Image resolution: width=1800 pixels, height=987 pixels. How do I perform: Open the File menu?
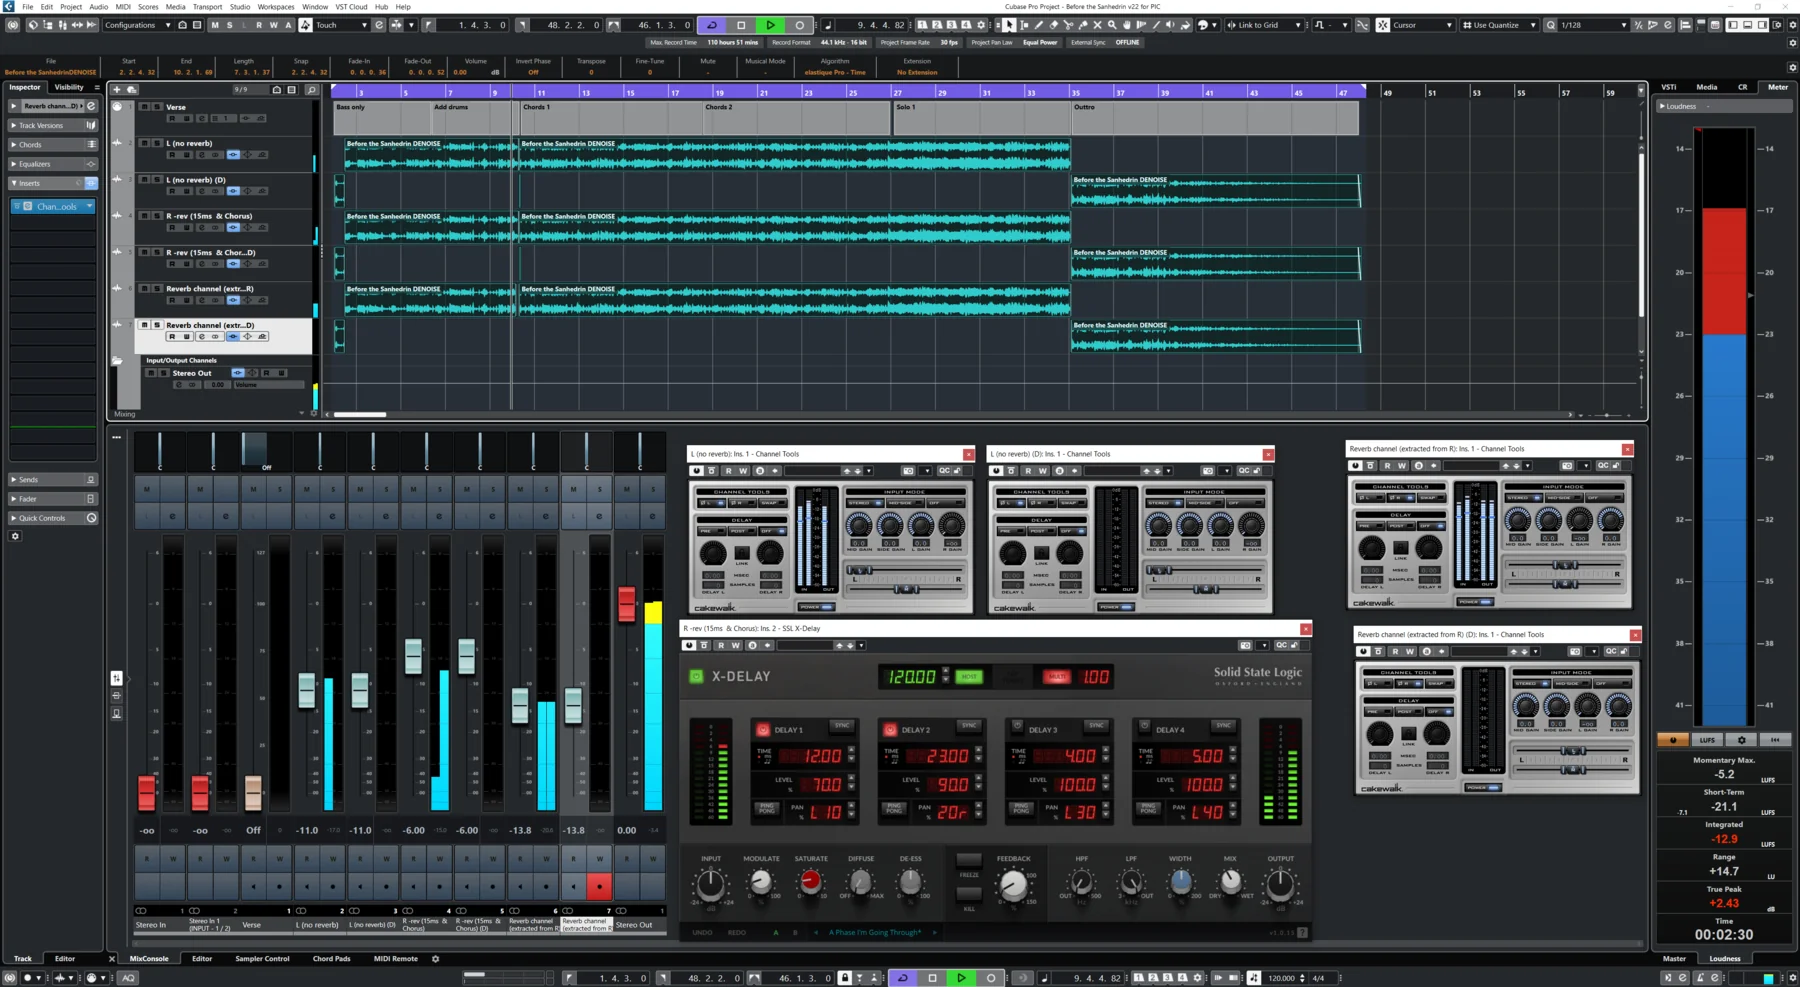(28, 6)
